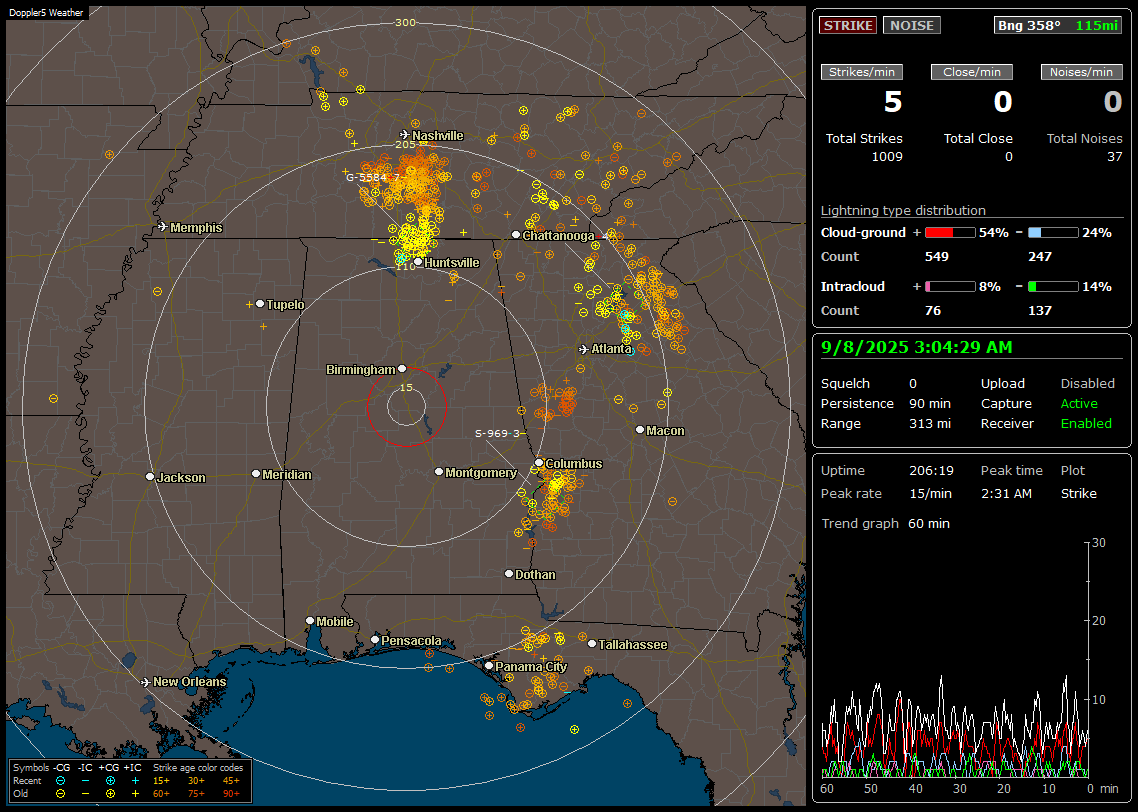Viewport: 1138px width, 812px height.
Task: Click the 205 mile range ring label
Action: click(406, 144)
